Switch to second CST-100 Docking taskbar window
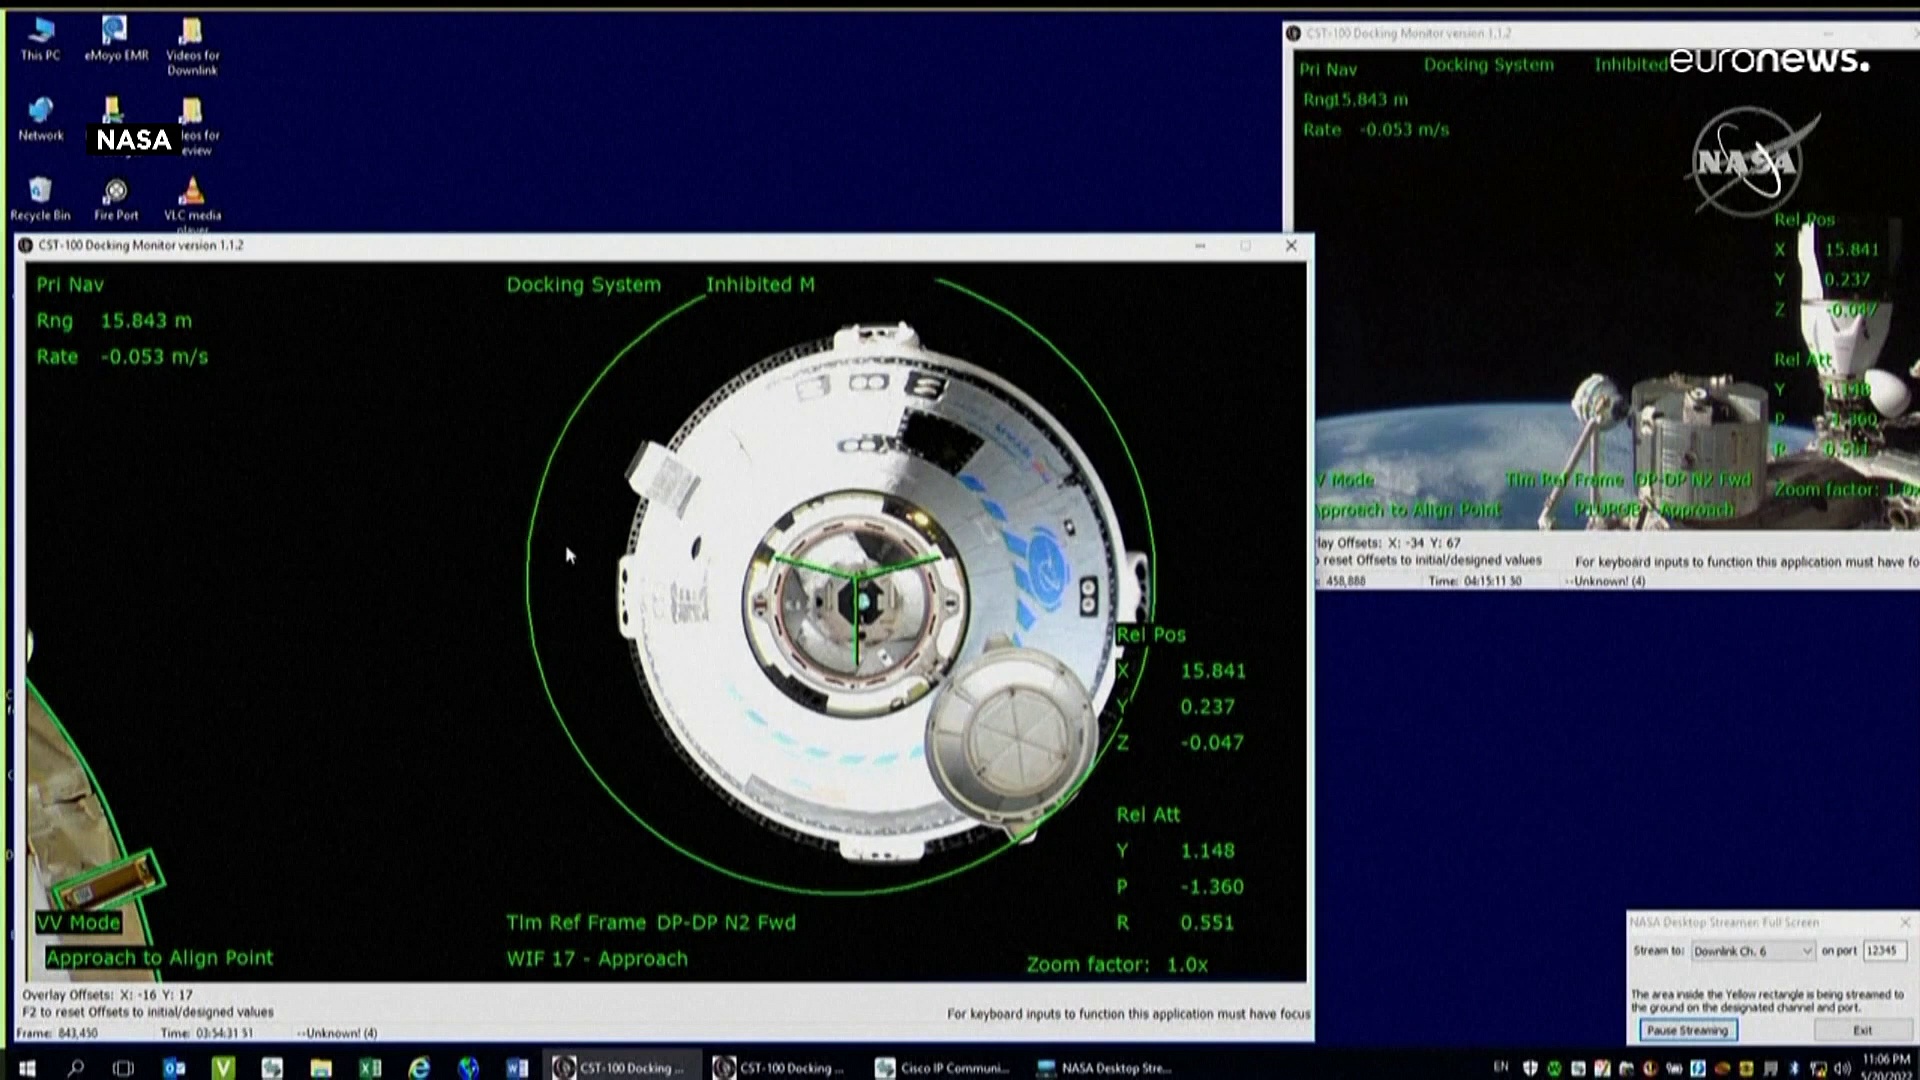 pos(781,1068)
